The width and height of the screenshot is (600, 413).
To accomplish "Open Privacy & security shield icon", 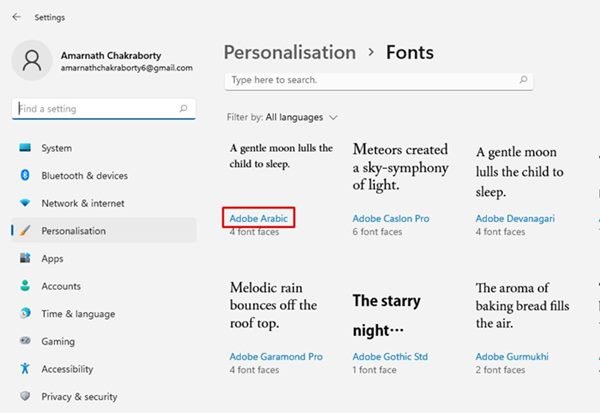I will tap(25, 396).
